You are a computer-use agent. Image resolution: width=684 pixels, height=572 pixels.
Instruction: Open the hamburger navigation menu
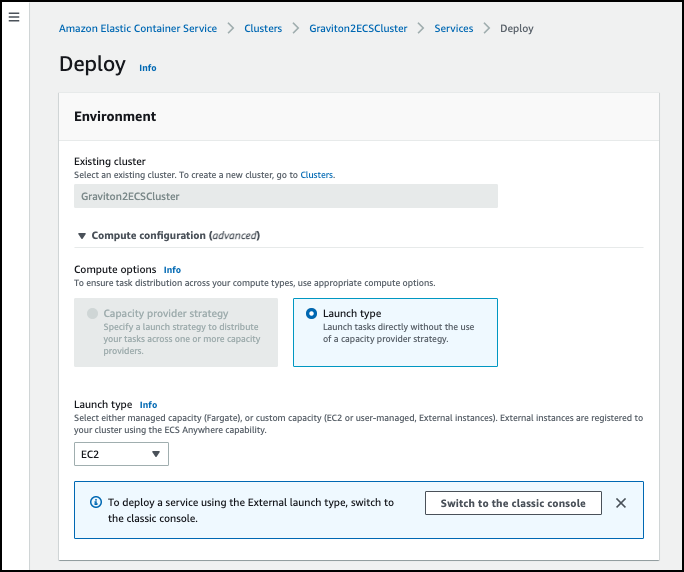(14, 17)
